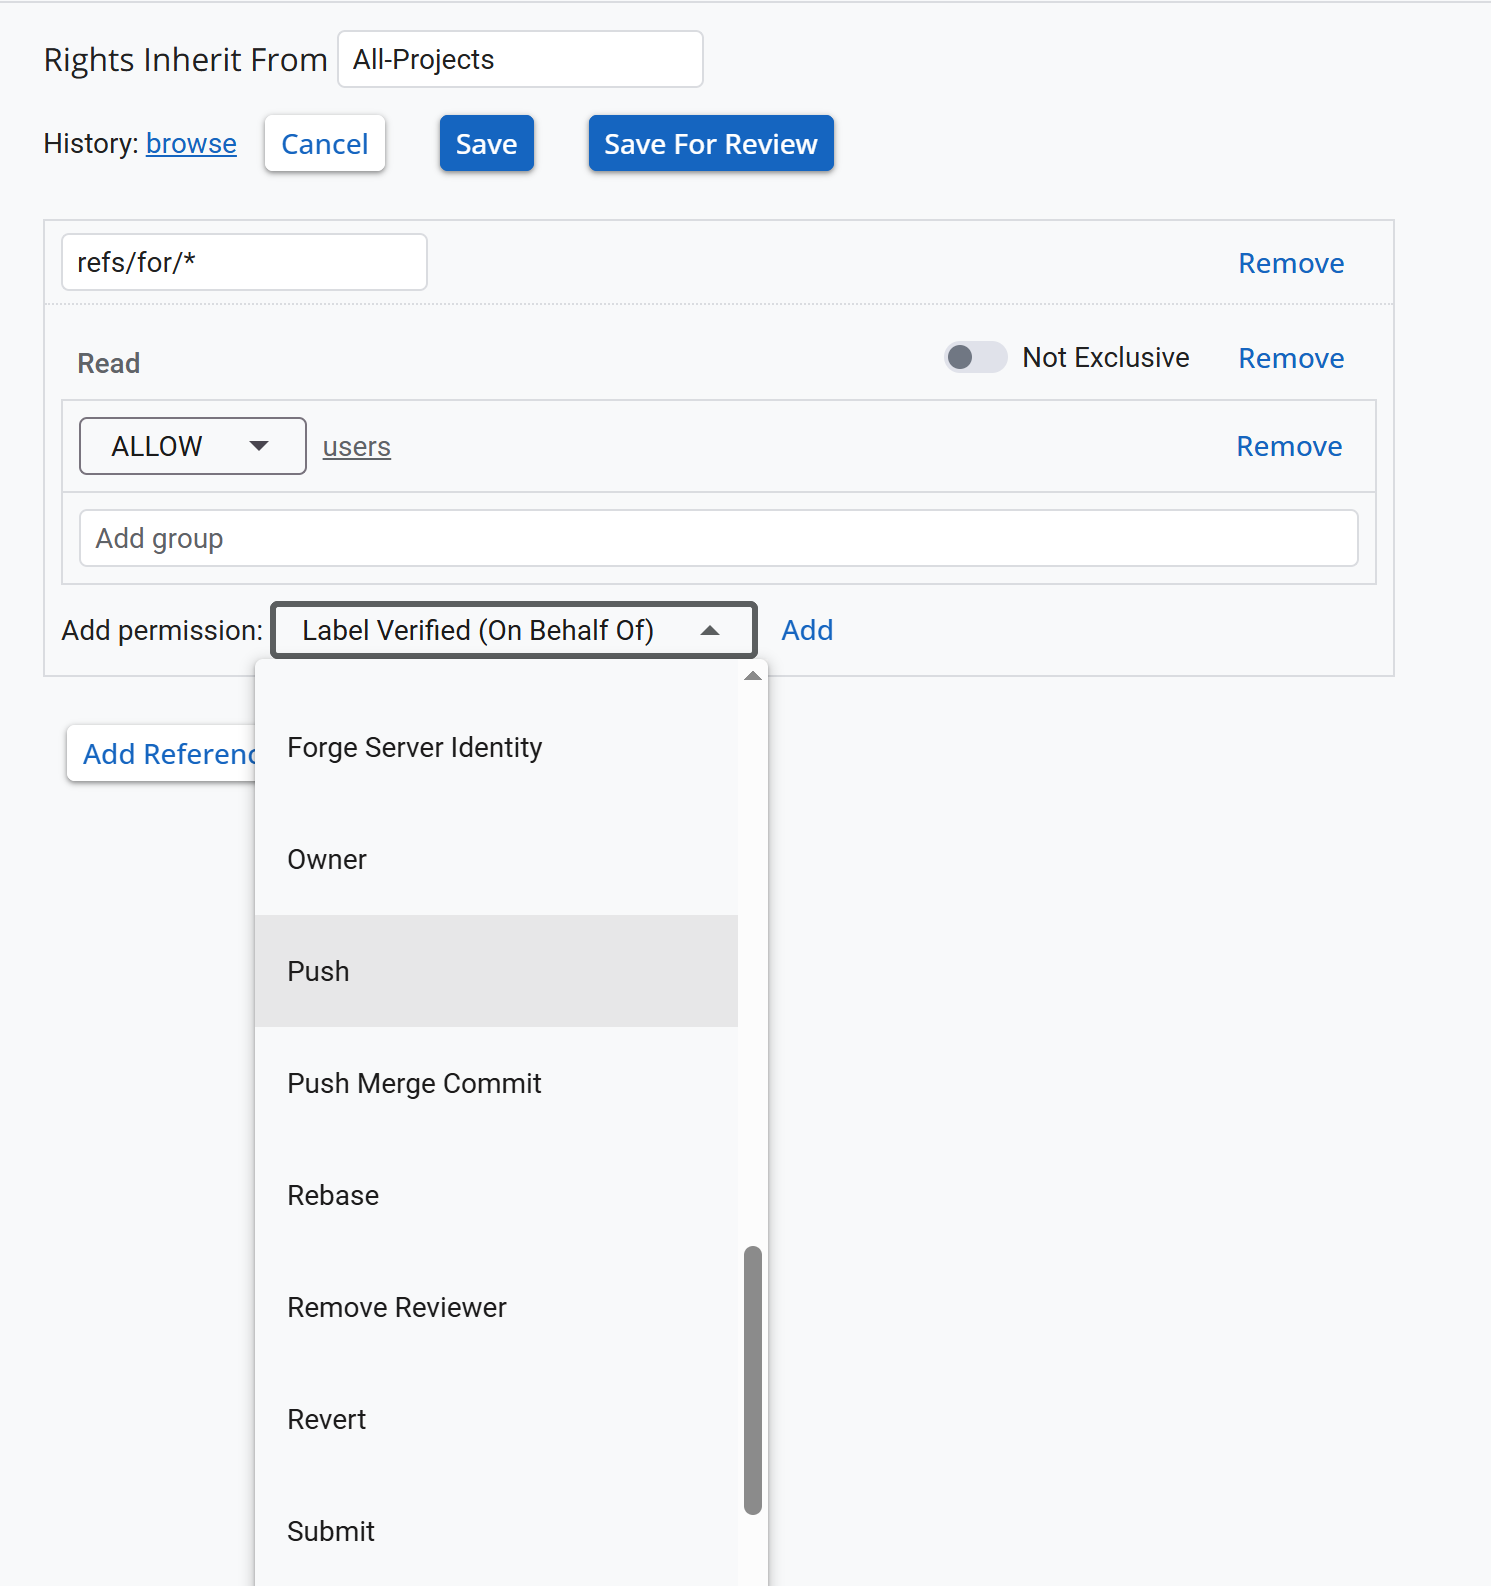Select Revert permission option
The image size is (1491, 1586).
[496, 1420]
